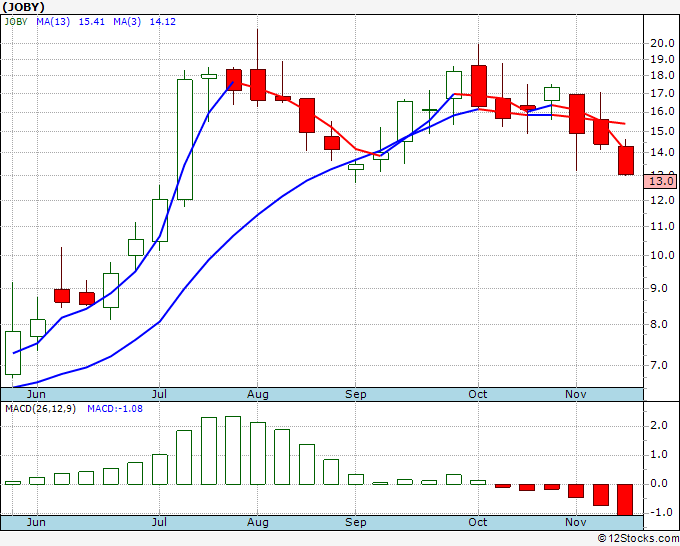
Task: Select the MA(13) legend label
Action: [x=53, y=22]
